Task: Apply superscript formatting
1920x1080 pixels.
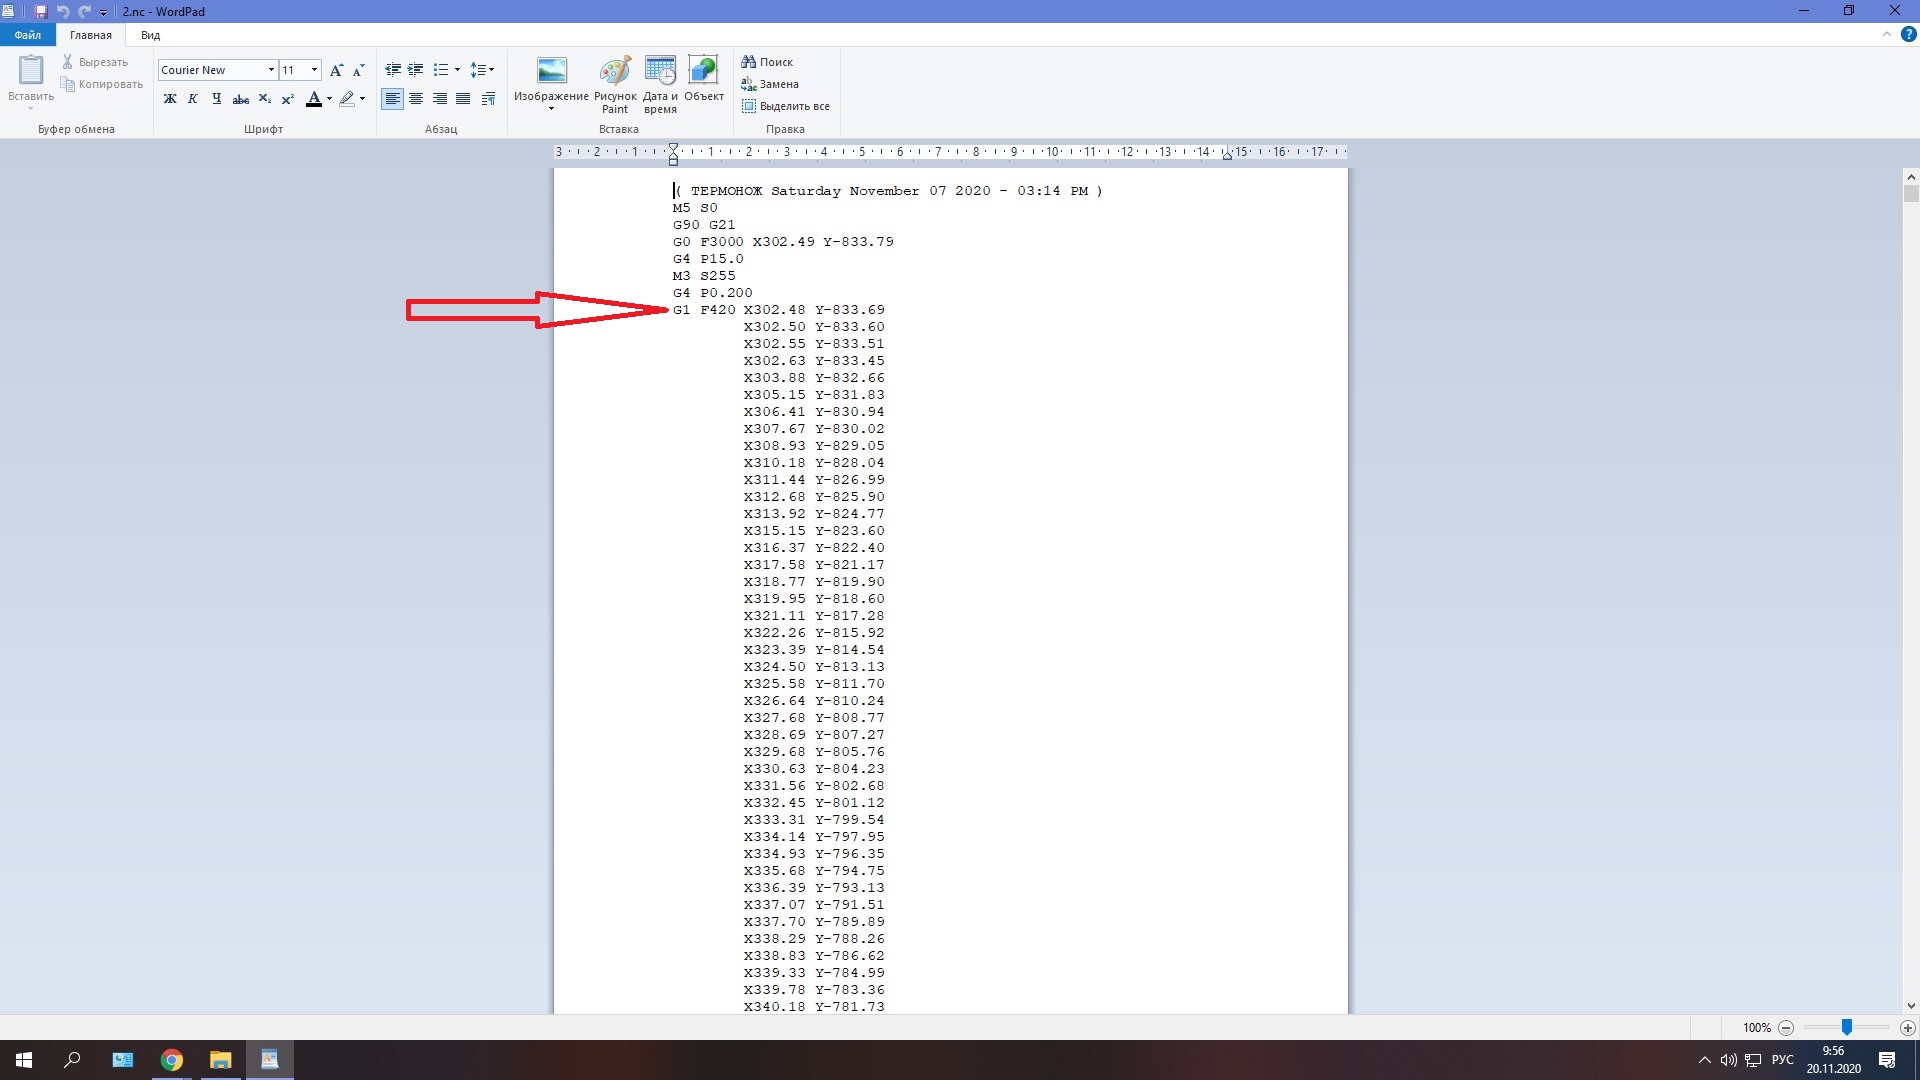Action: [x=288, y=99]
